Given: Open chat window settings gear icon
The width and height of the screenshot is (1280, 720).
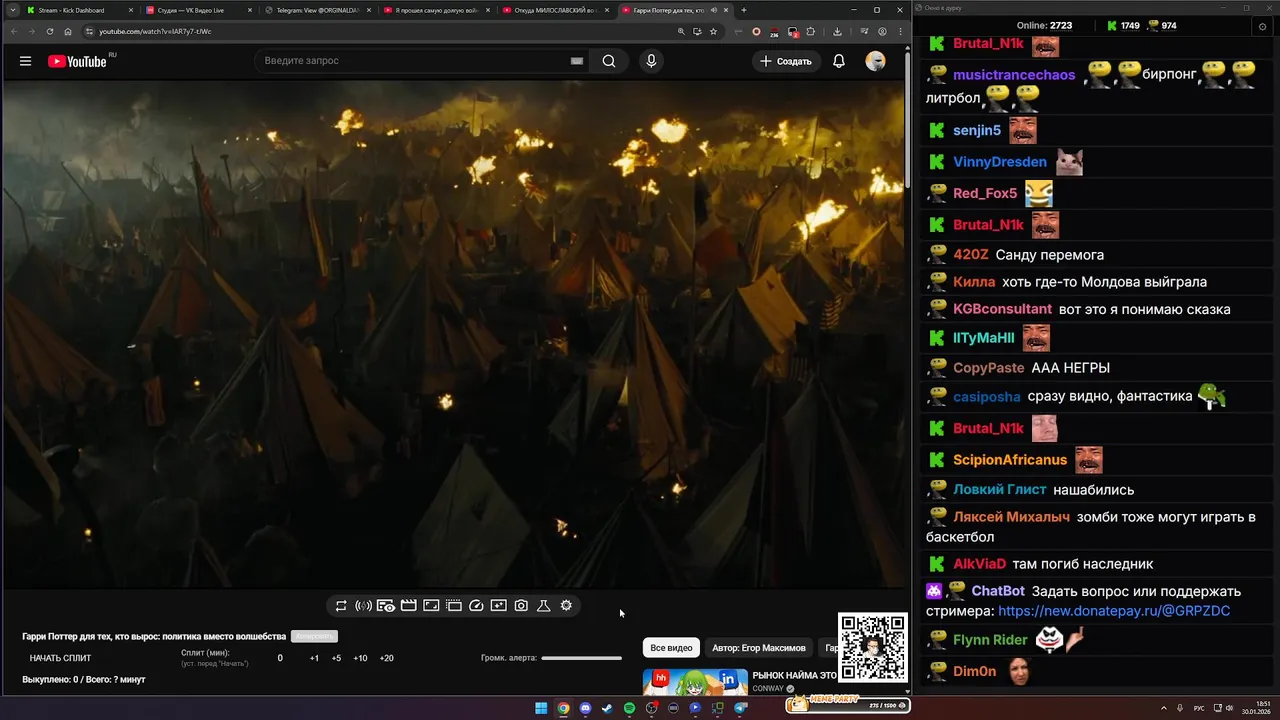Looking at the screenshot, I should 1262,27.
